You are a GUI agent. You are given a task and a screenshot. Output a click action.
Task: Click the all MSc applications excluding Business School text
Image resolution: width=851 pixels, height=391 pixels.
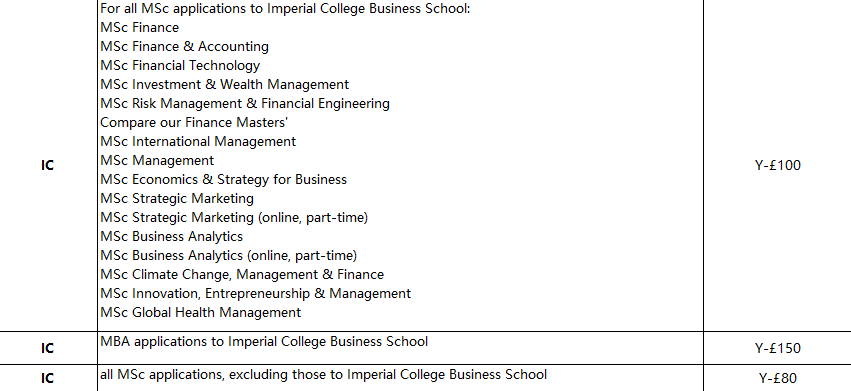pyautogui.click(x=323, y=374)
